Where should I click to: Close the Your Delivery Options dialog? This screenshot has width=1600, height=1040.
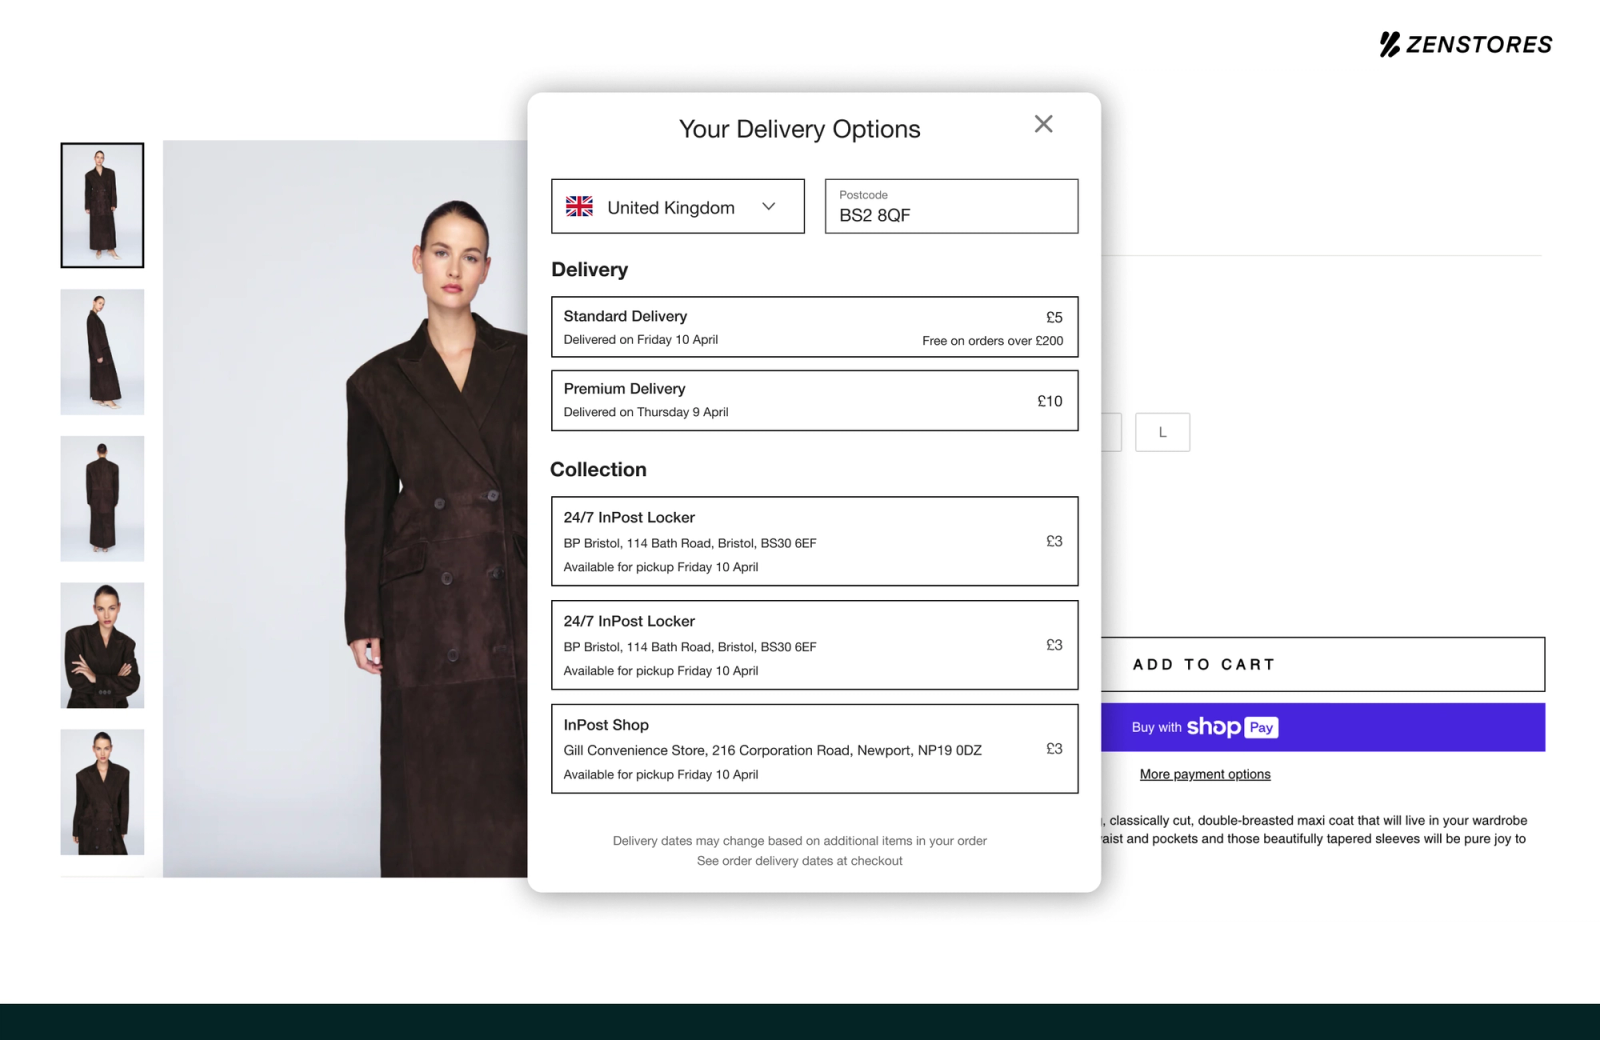1043,124
